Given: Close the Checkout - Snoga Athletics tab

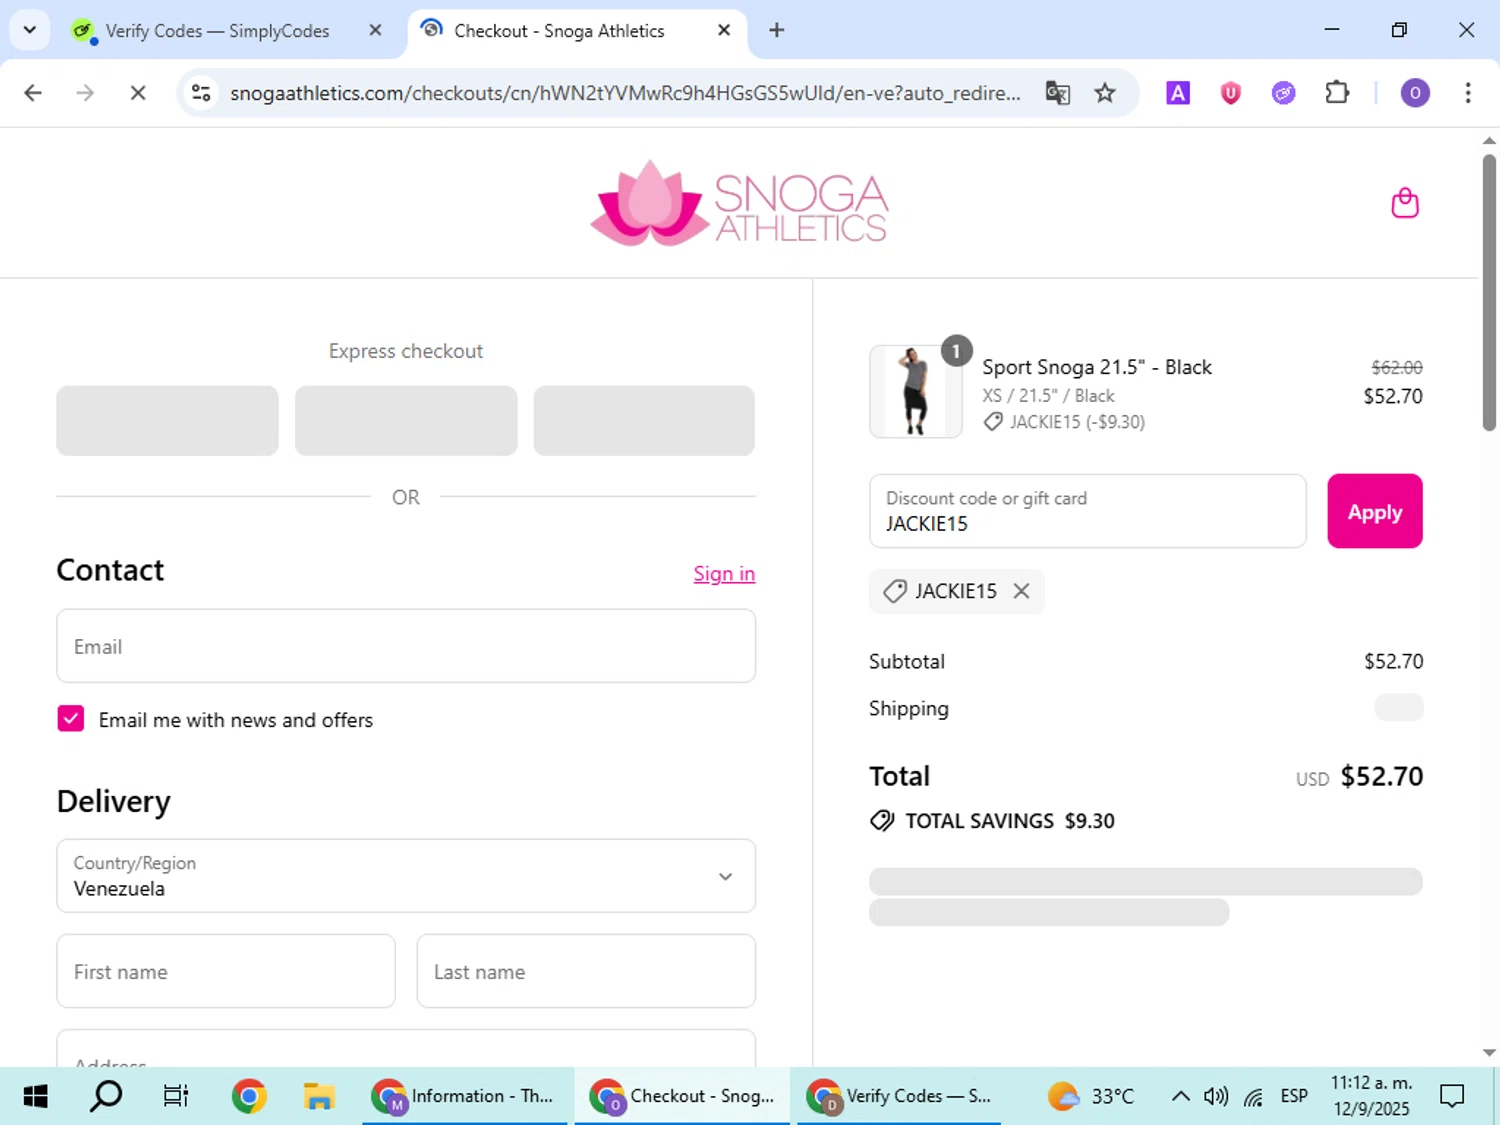Looking at the screenshot, I should [x=724, y=30].
